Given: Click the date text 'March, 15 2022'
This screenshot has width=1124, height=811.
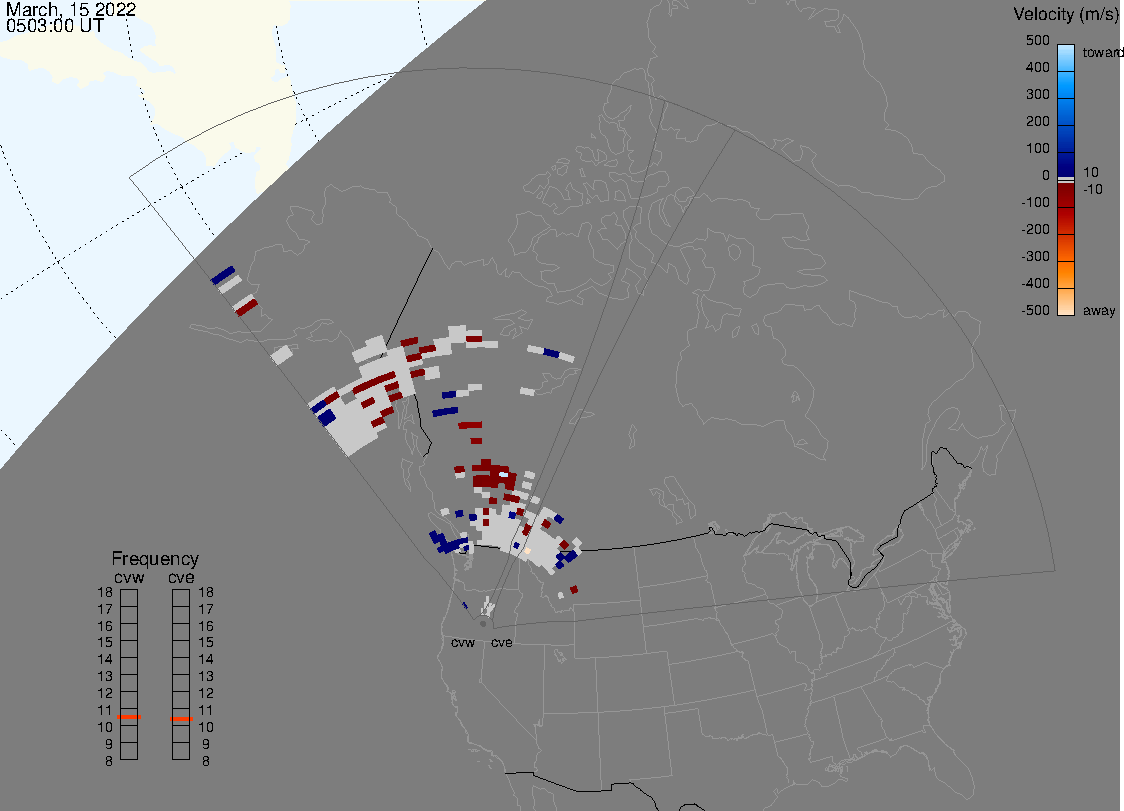Looking at the screenshot, I should click(x=71, y=9).
